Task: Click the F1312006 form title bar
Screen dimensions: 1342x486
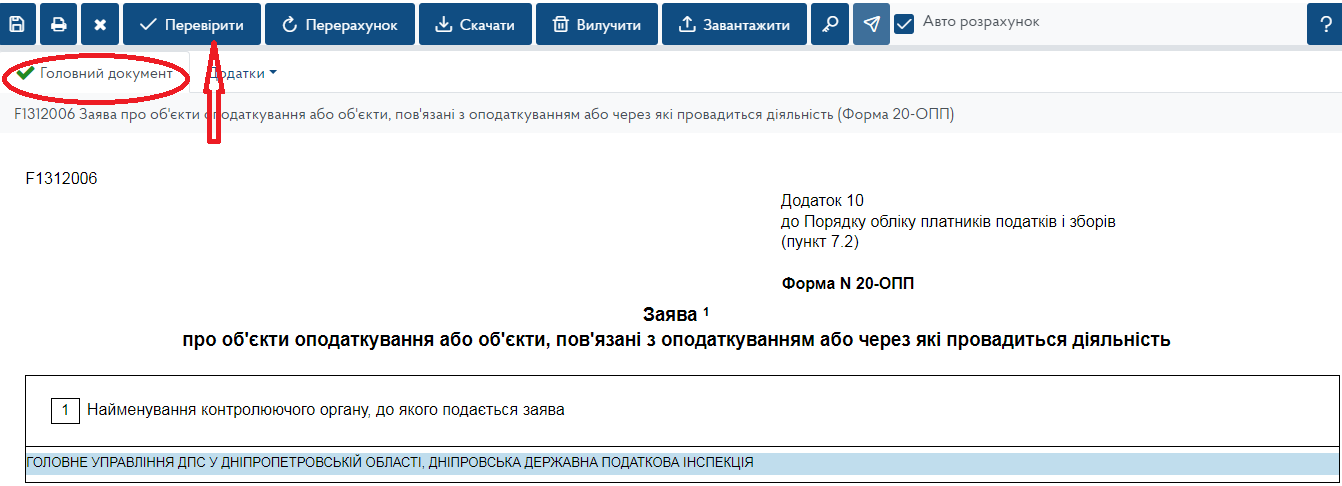Action: click(484, 115)
